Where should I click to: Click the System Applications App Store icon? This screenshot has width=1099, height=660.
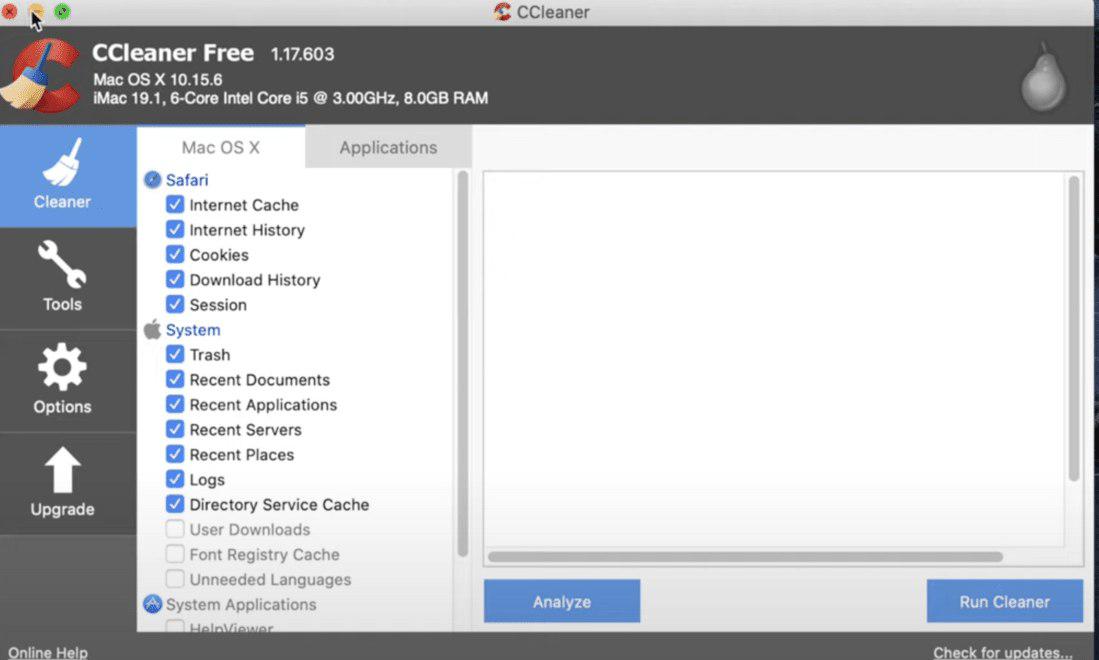click(x=152, y=604)
